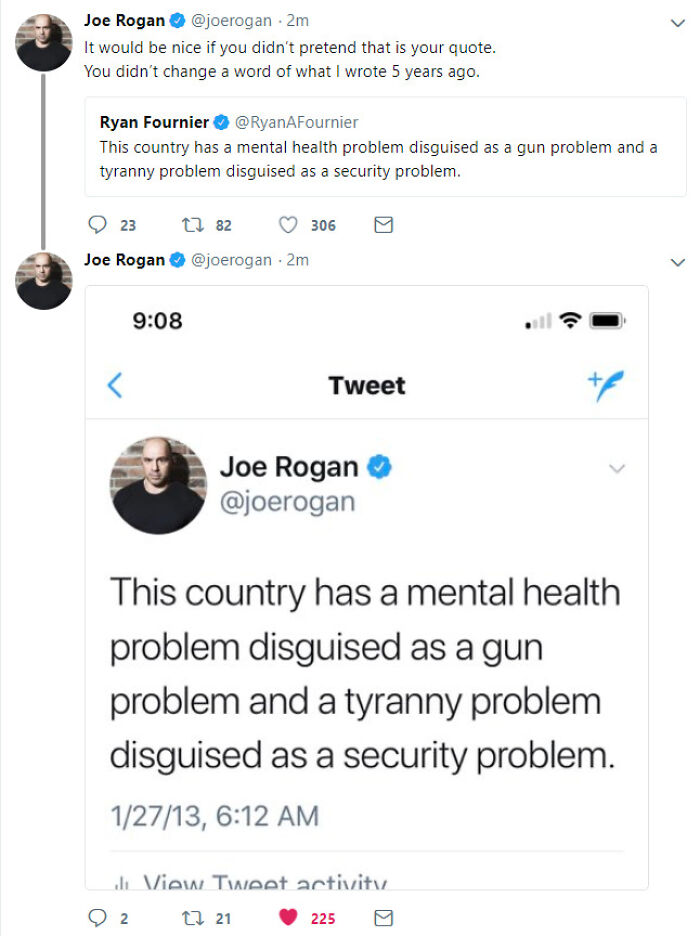The width and height of the screenshot is (700, 936).
Task: Open the reply icon on Ryan Fournier's quoted tweet
Action: click(98, 225)
